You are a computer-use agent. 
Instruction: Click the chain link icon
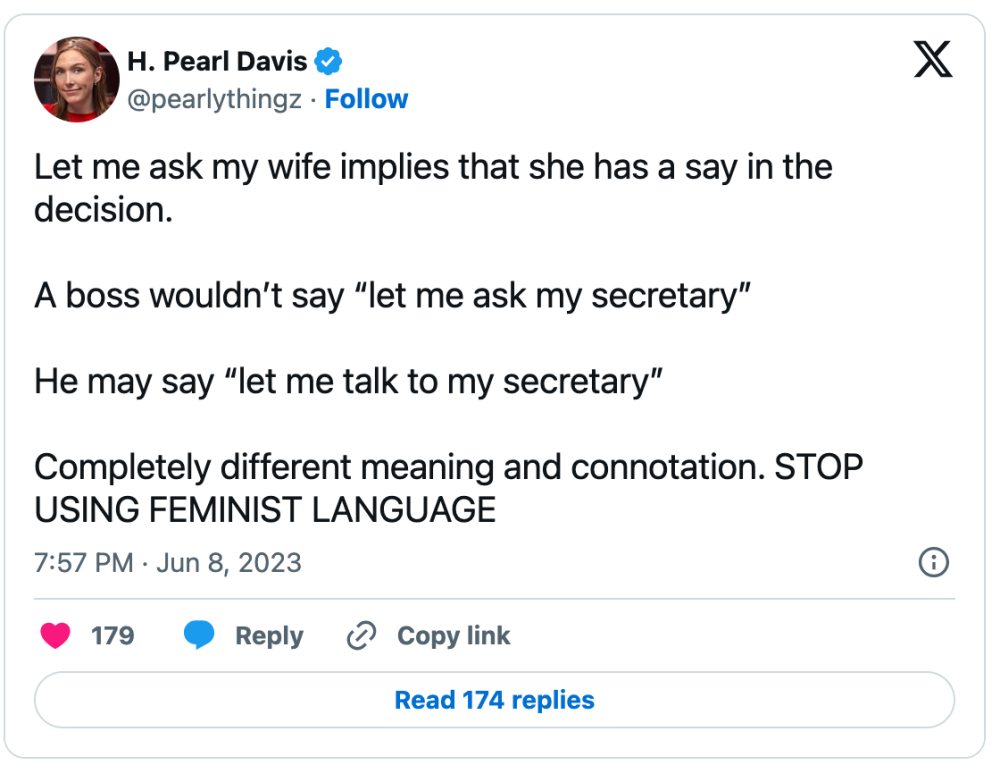361,635
